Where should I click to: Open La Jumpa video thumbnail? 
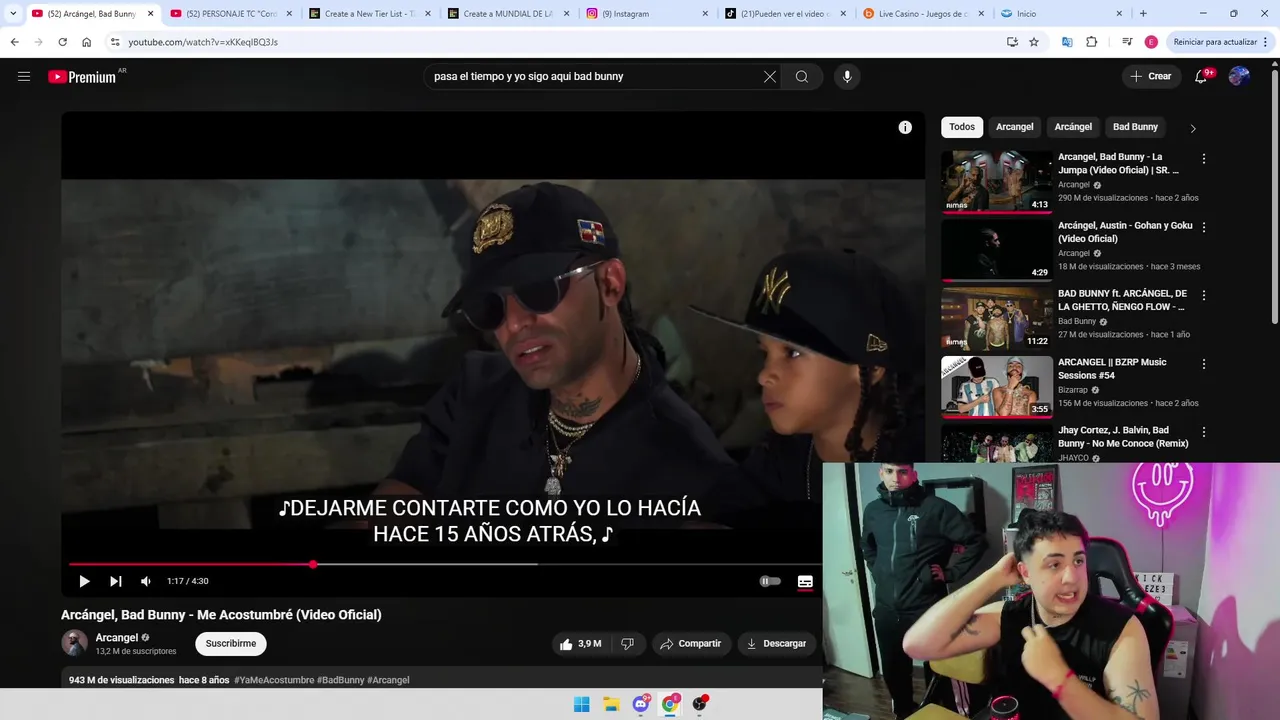[996, 181]
